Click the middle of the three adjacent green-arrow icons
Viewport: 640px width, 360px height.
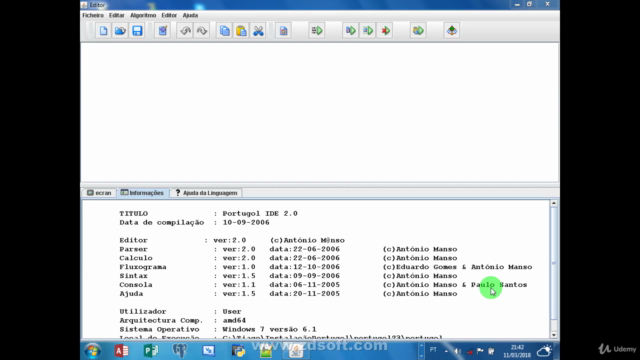[368, 31]
